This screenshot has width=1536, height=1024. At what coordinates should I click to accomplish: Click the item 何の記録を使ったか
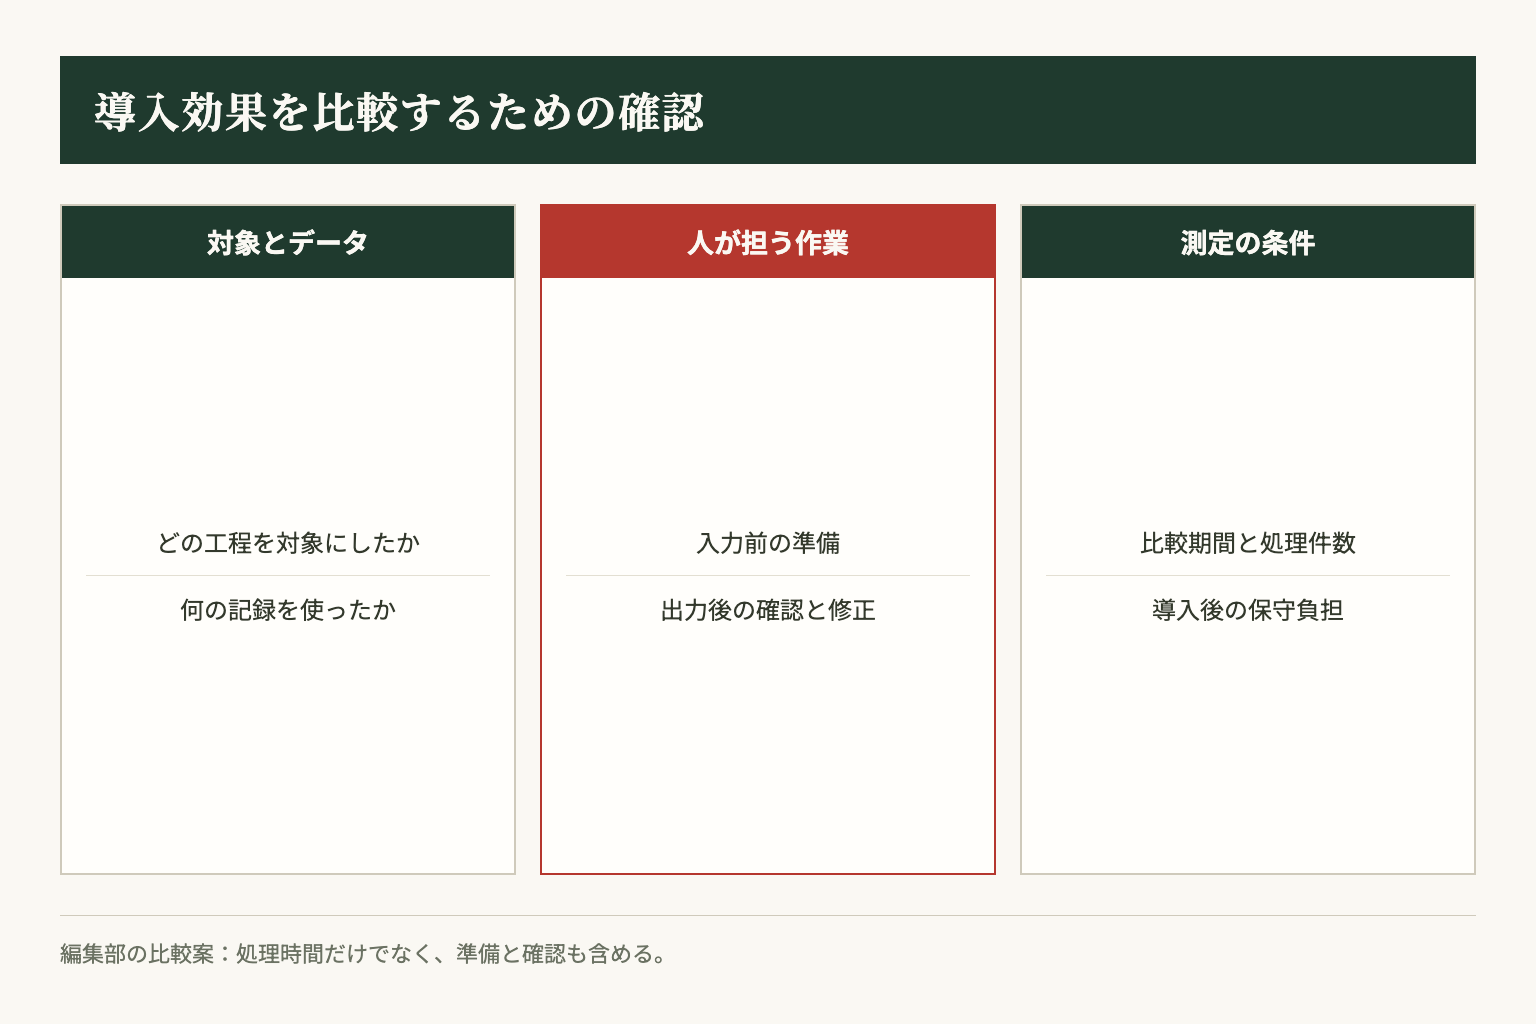click(x=288, y=610)
